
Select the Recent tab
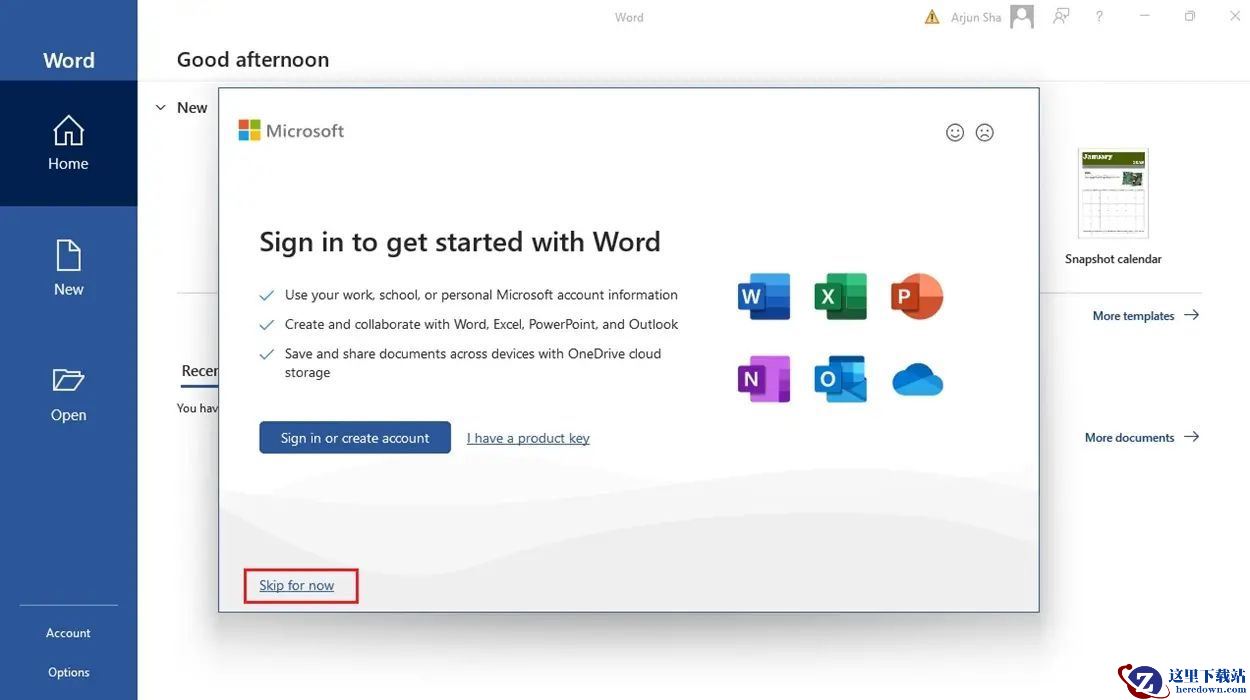point(199,371)
